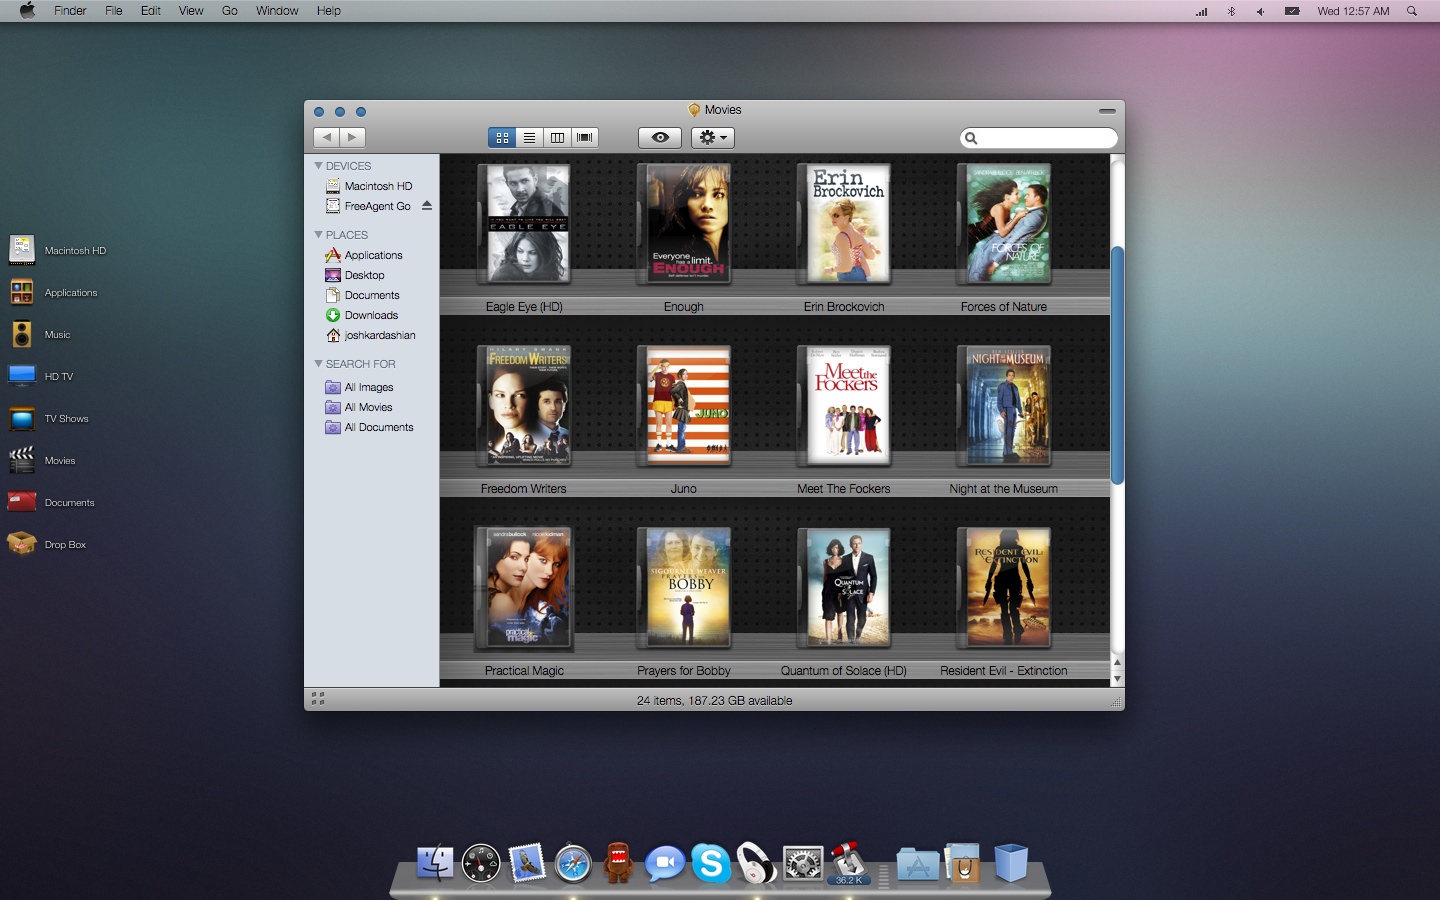
Task: Open the Action gear dropdown menu
Action: click(x=713, y=138)
